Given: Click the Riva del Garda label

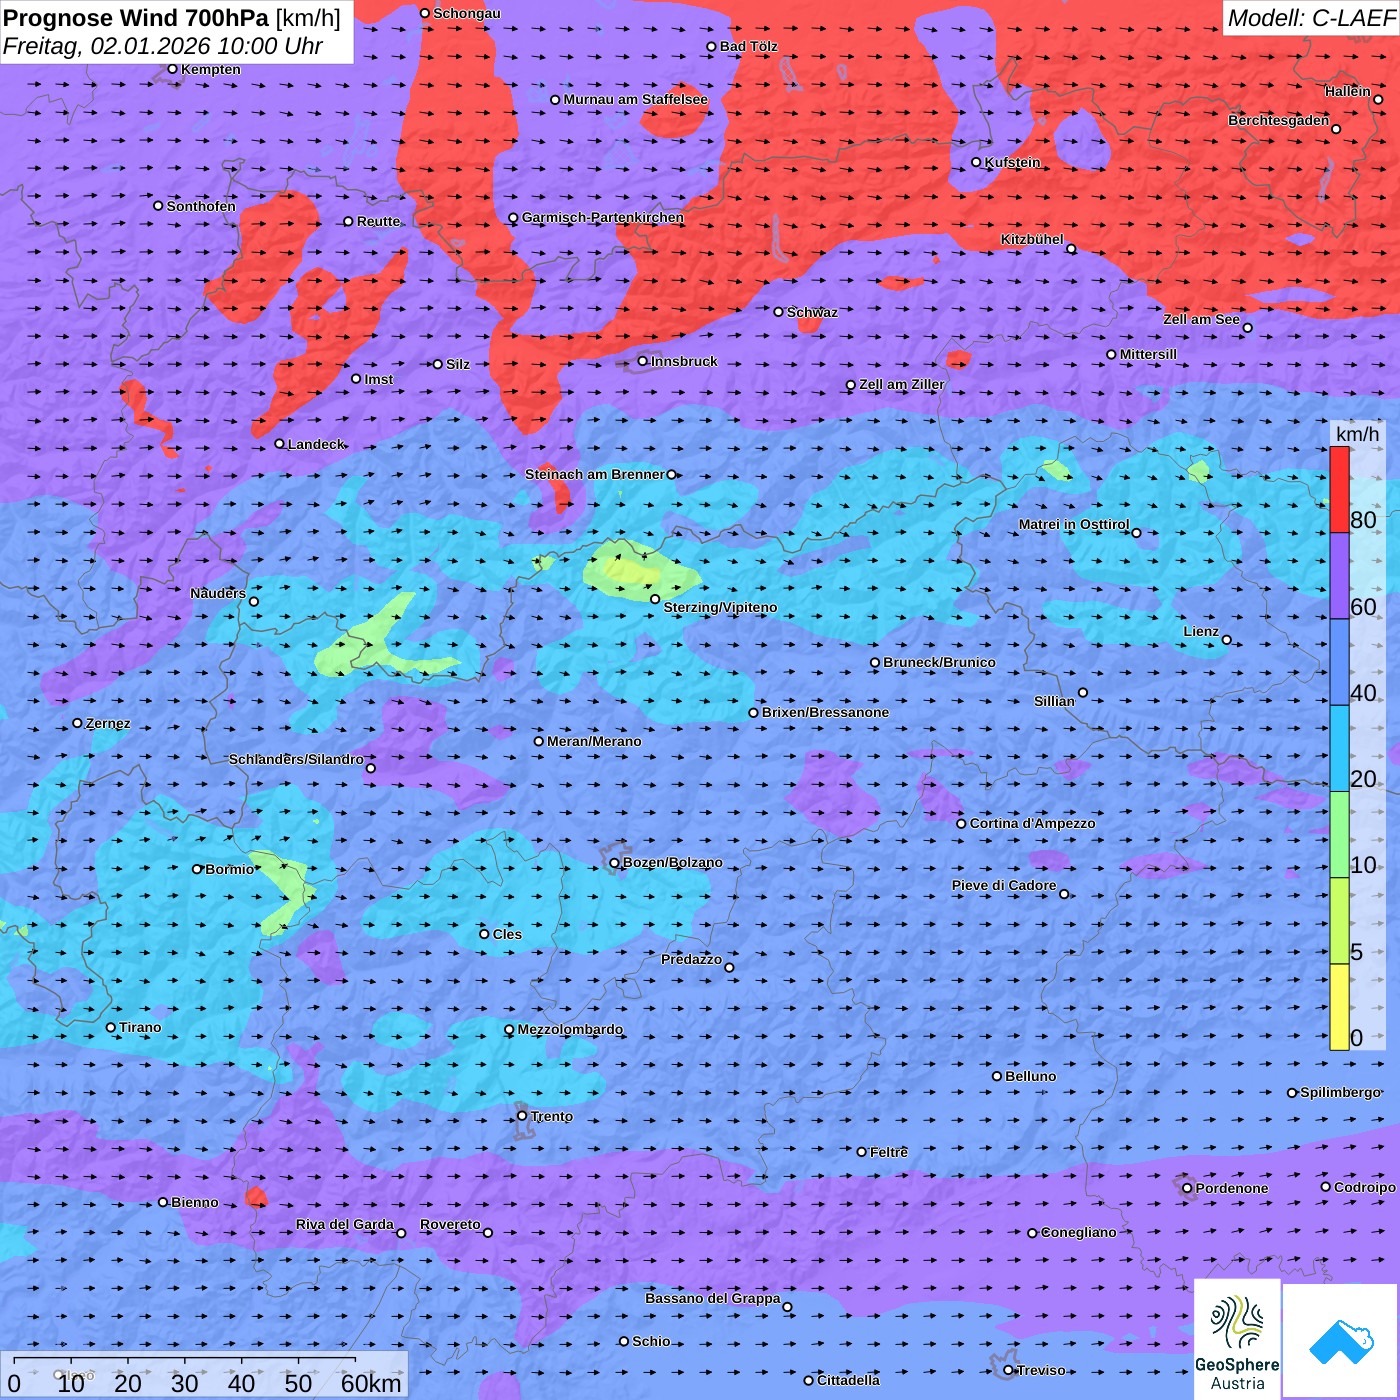Looking at the screenshot, I should point(345,1224).
